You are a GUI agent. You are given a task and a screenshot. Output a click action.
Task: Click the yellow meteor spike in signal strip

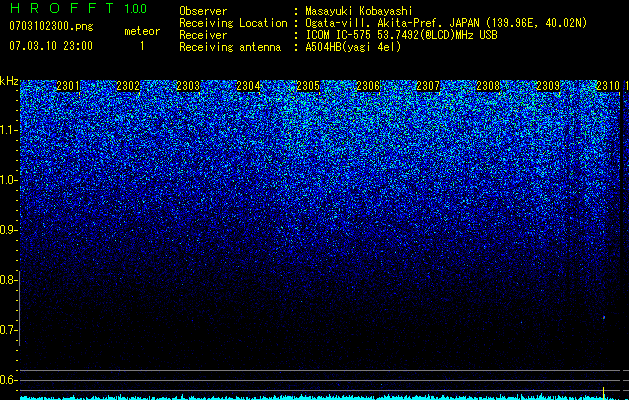tap(604, 393)
